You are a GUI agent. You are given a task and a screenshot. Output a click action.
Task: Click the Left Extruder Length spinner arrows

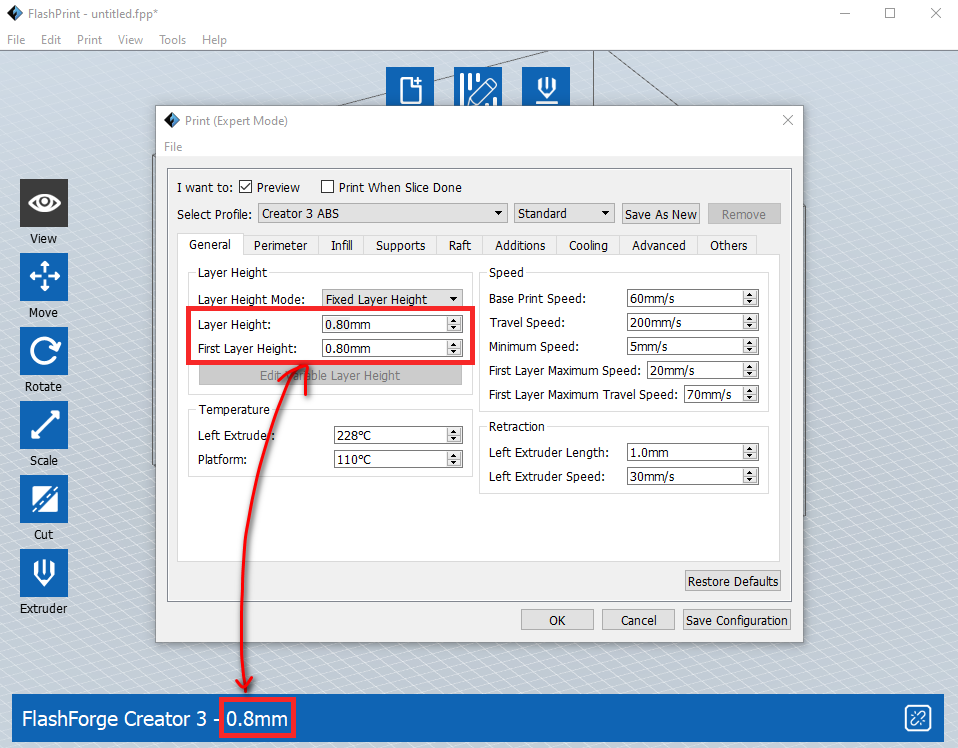coord(750,452)
